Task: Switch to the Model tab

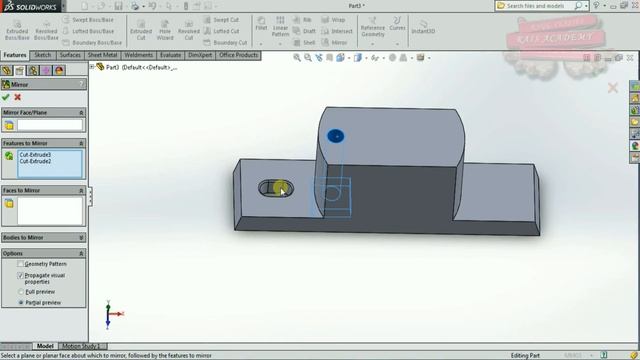Action: [x=45, y=346]
